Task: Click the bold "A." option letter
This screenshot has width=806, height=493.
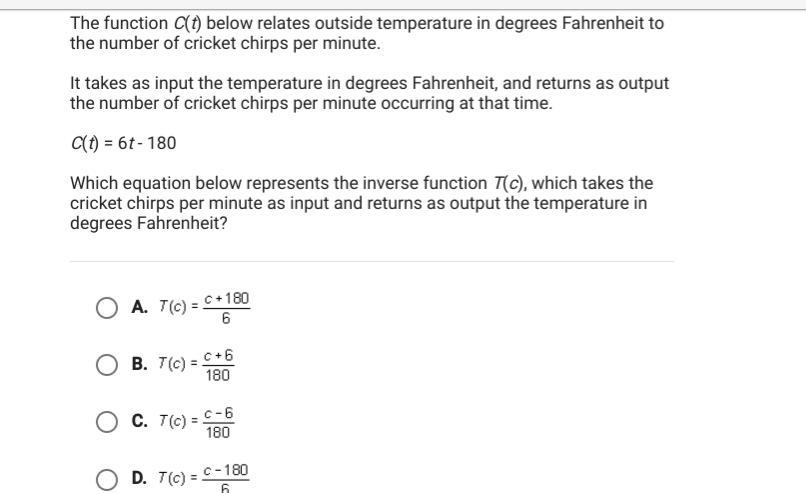Action: tap(139, 307)
